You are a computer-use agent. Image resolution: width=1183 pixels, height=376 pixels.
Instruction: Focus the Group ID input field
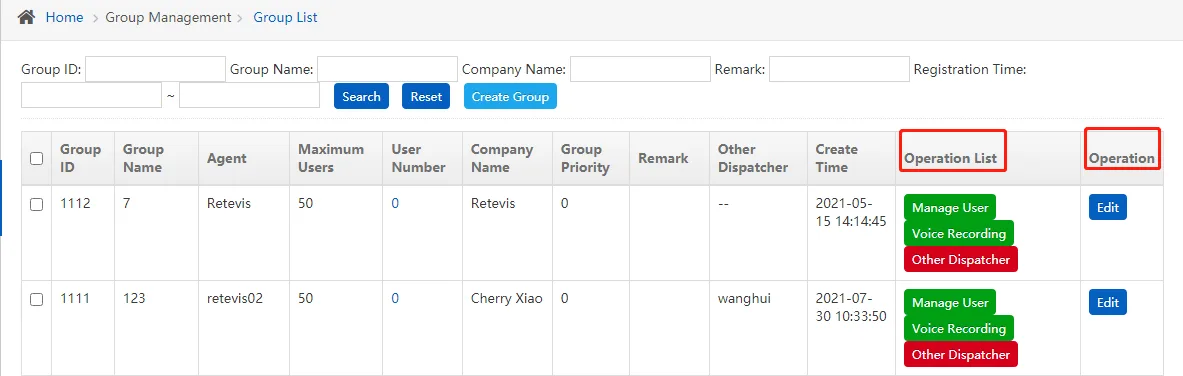coord(155,69)
